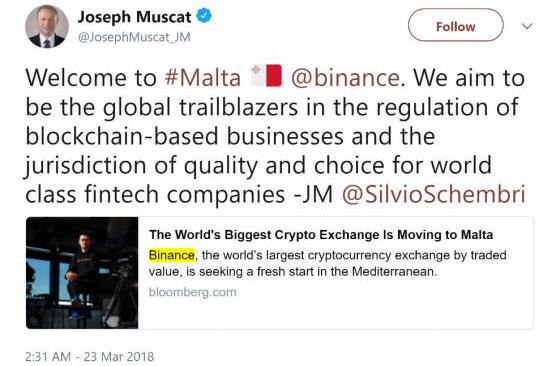The width and height of the screenshot is (560, 366).
Task: Open the @binance mention
Action: (345, 77)
